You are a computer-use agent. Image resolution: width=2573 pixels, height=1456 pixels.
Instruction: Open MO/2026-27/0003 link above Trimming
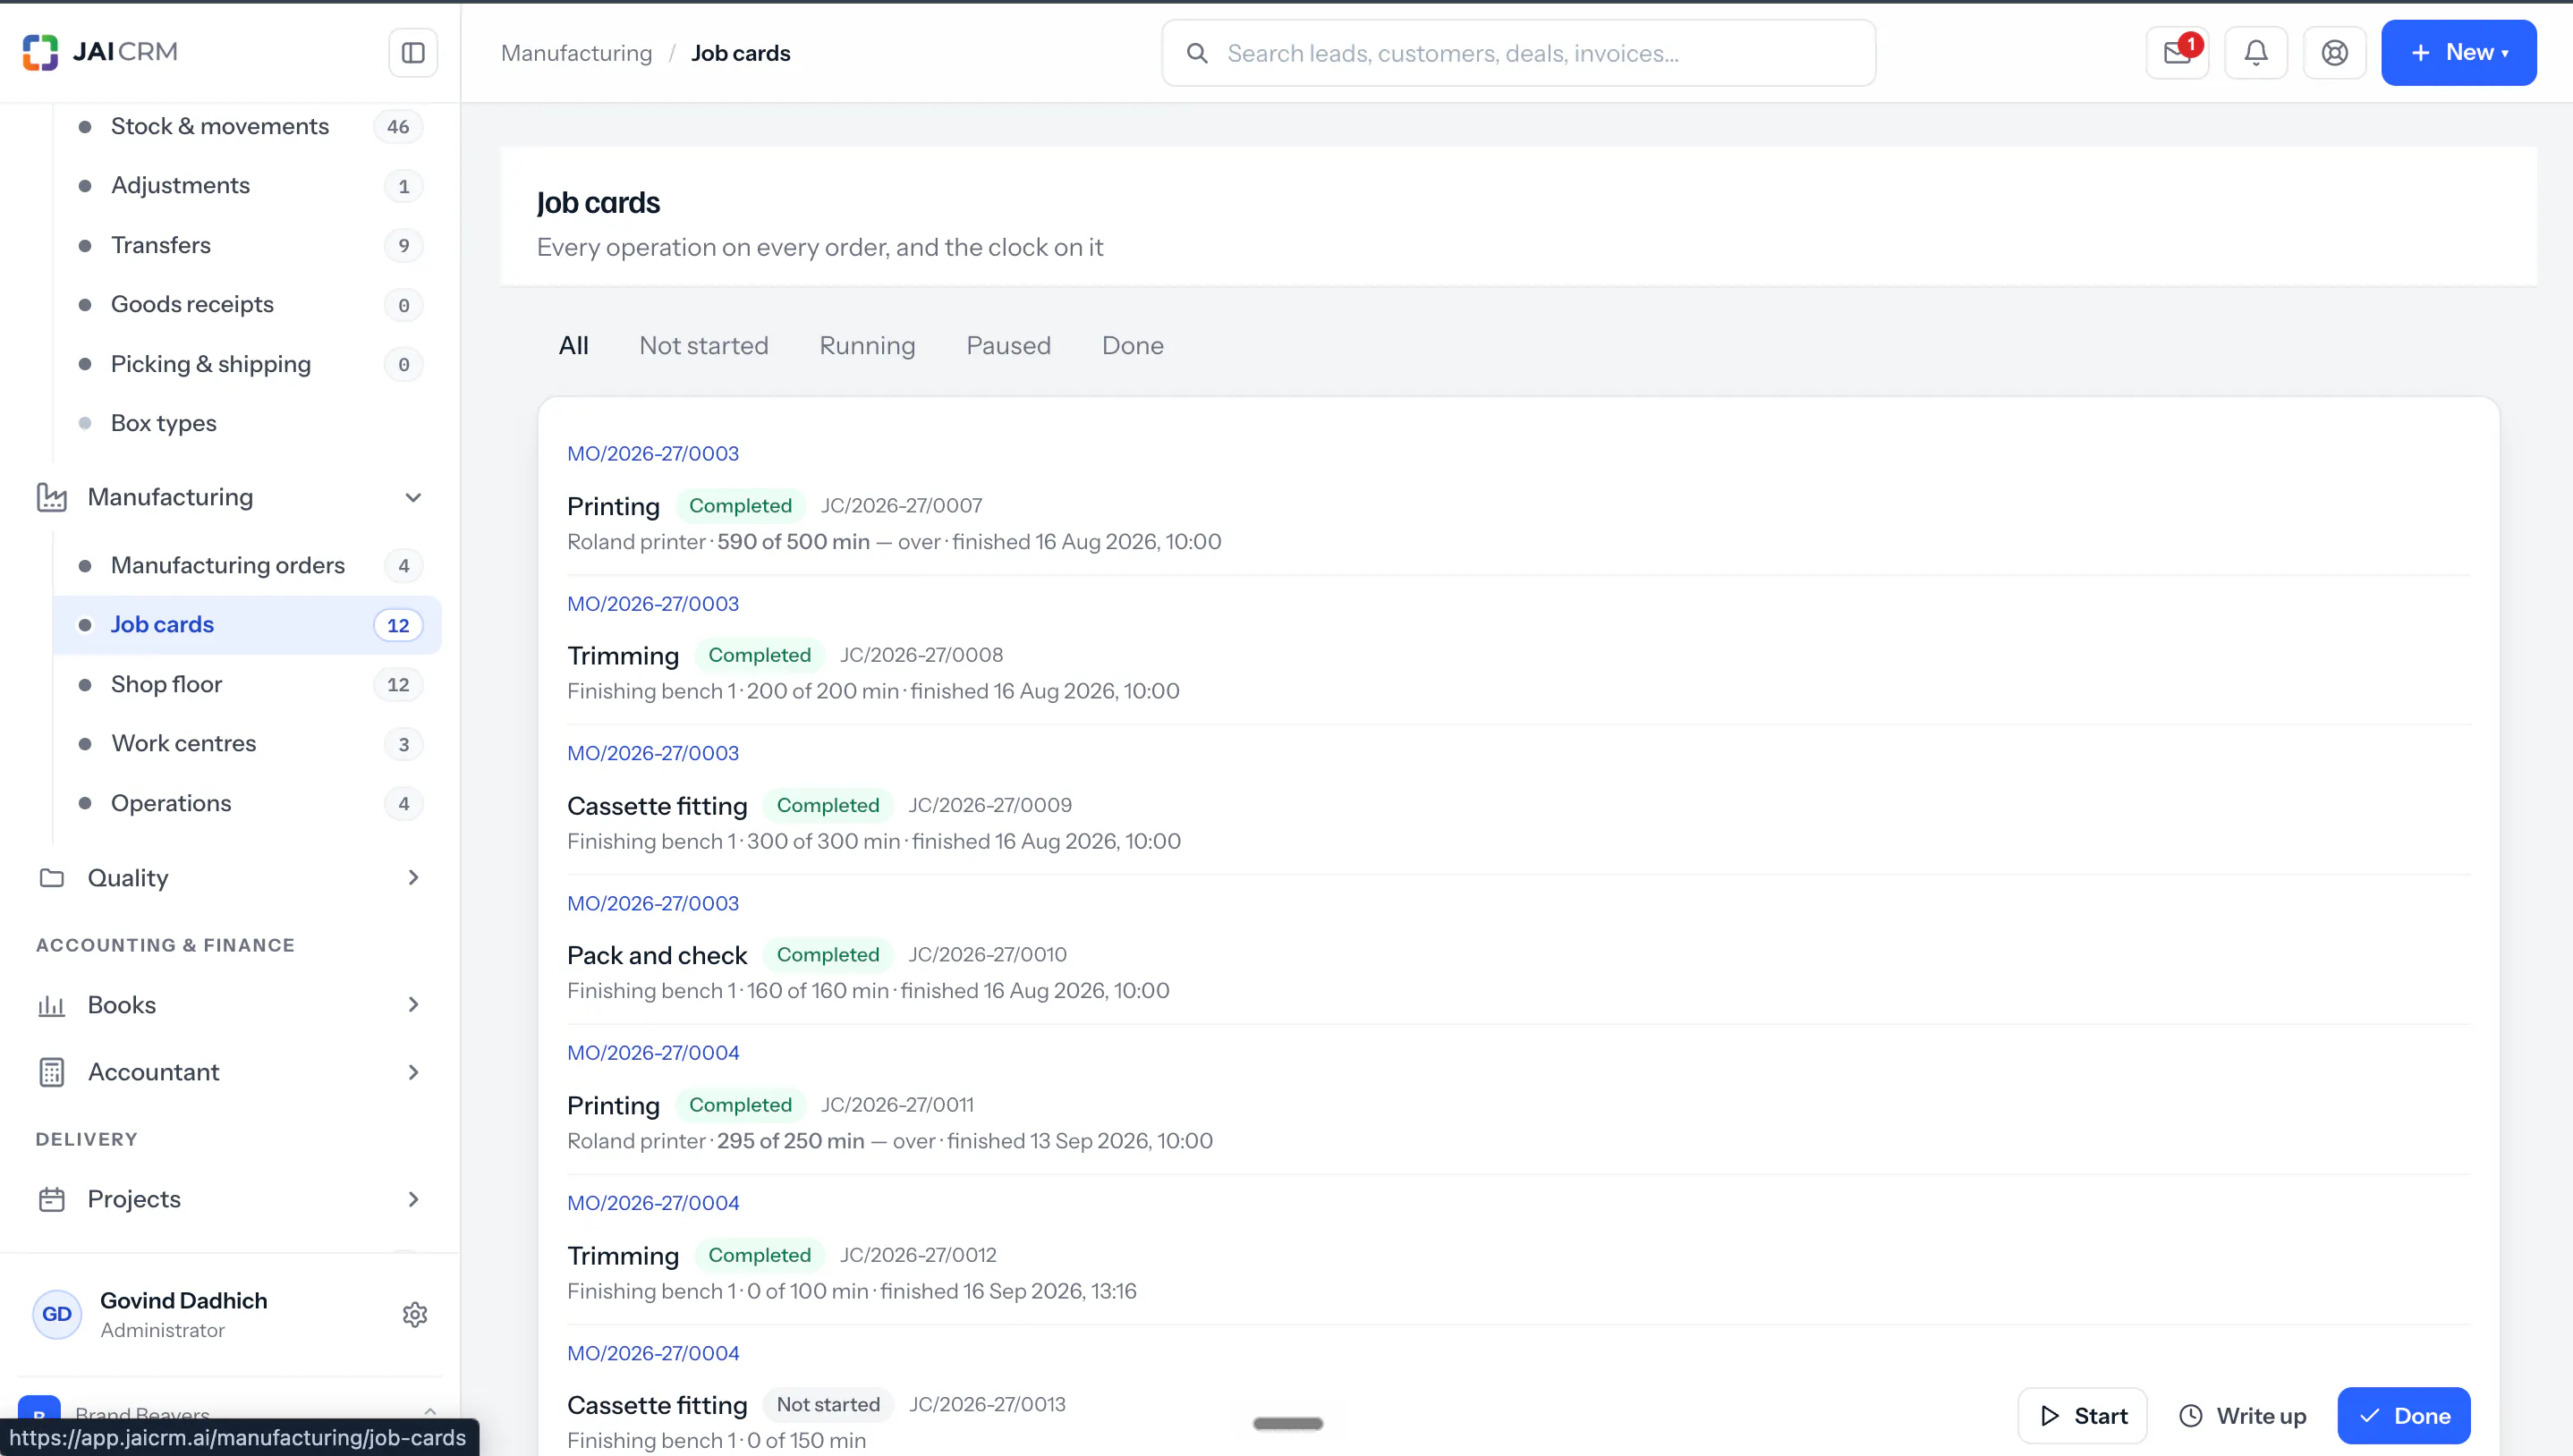(x=653, y=604)
